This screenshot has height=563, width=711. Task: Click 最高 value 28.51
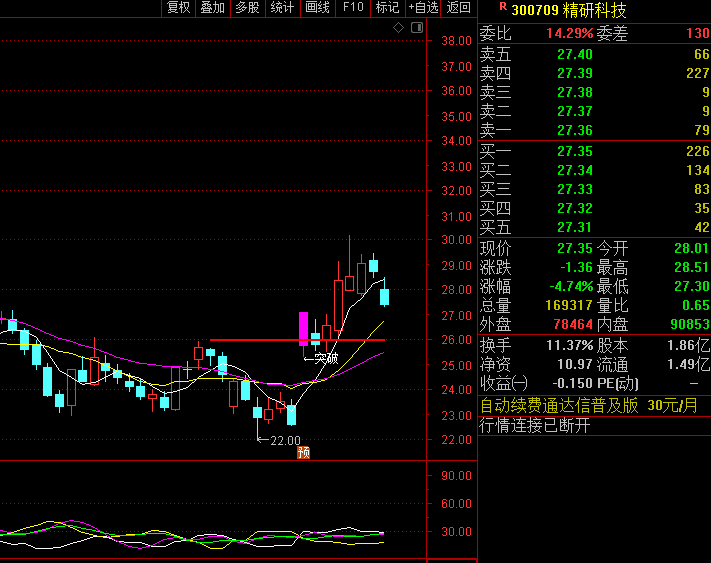[692, 267]
